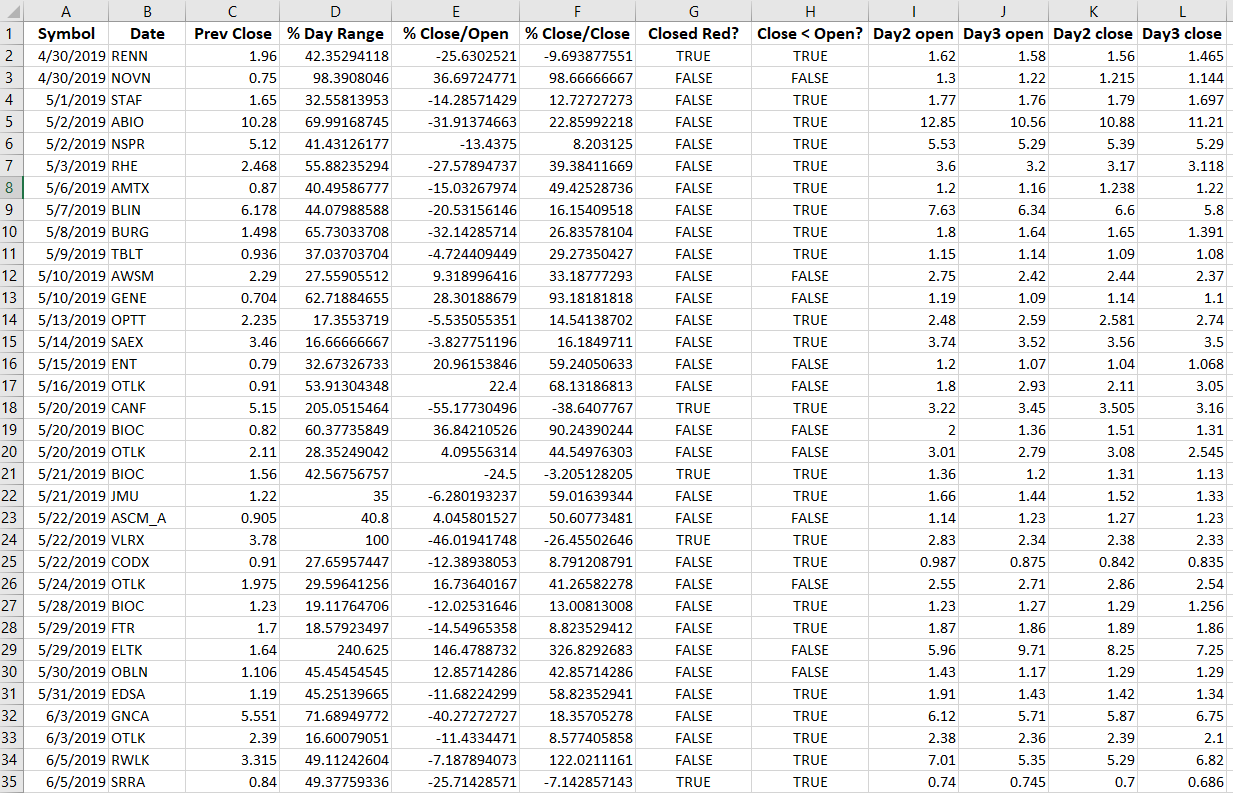Click the 'Day3 close' header cell
Screen dimensions: 1233x793
[x=1183, y=34]
